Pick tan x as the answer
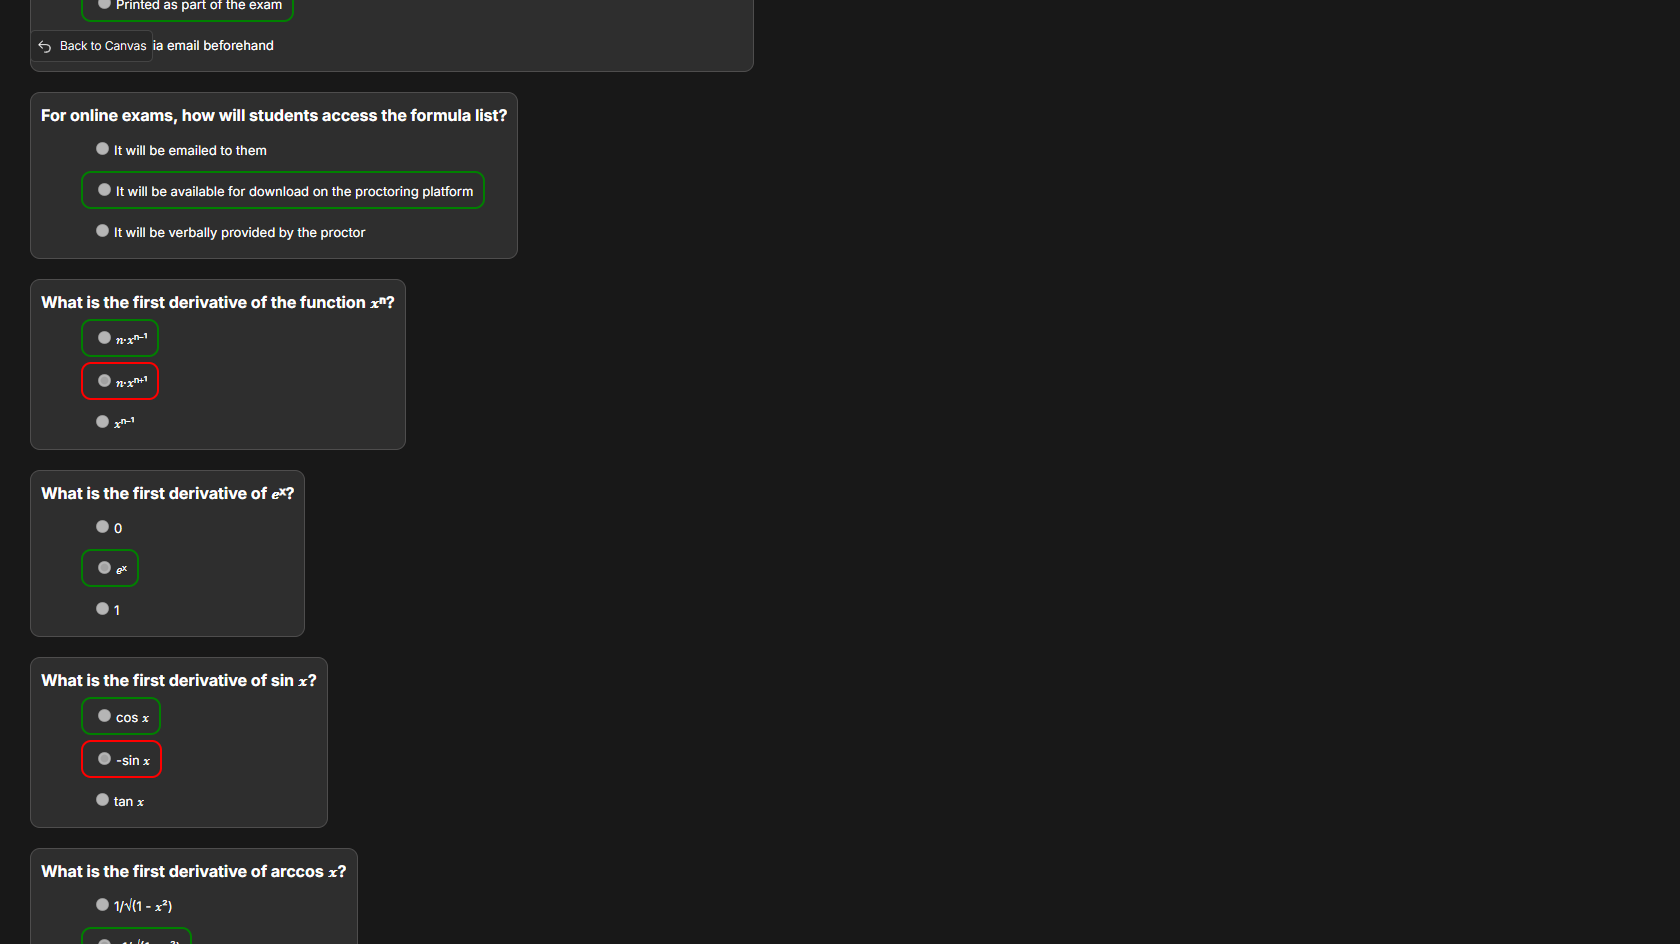1680x944 pixels. pyautogui.click(x=103, y=800)
